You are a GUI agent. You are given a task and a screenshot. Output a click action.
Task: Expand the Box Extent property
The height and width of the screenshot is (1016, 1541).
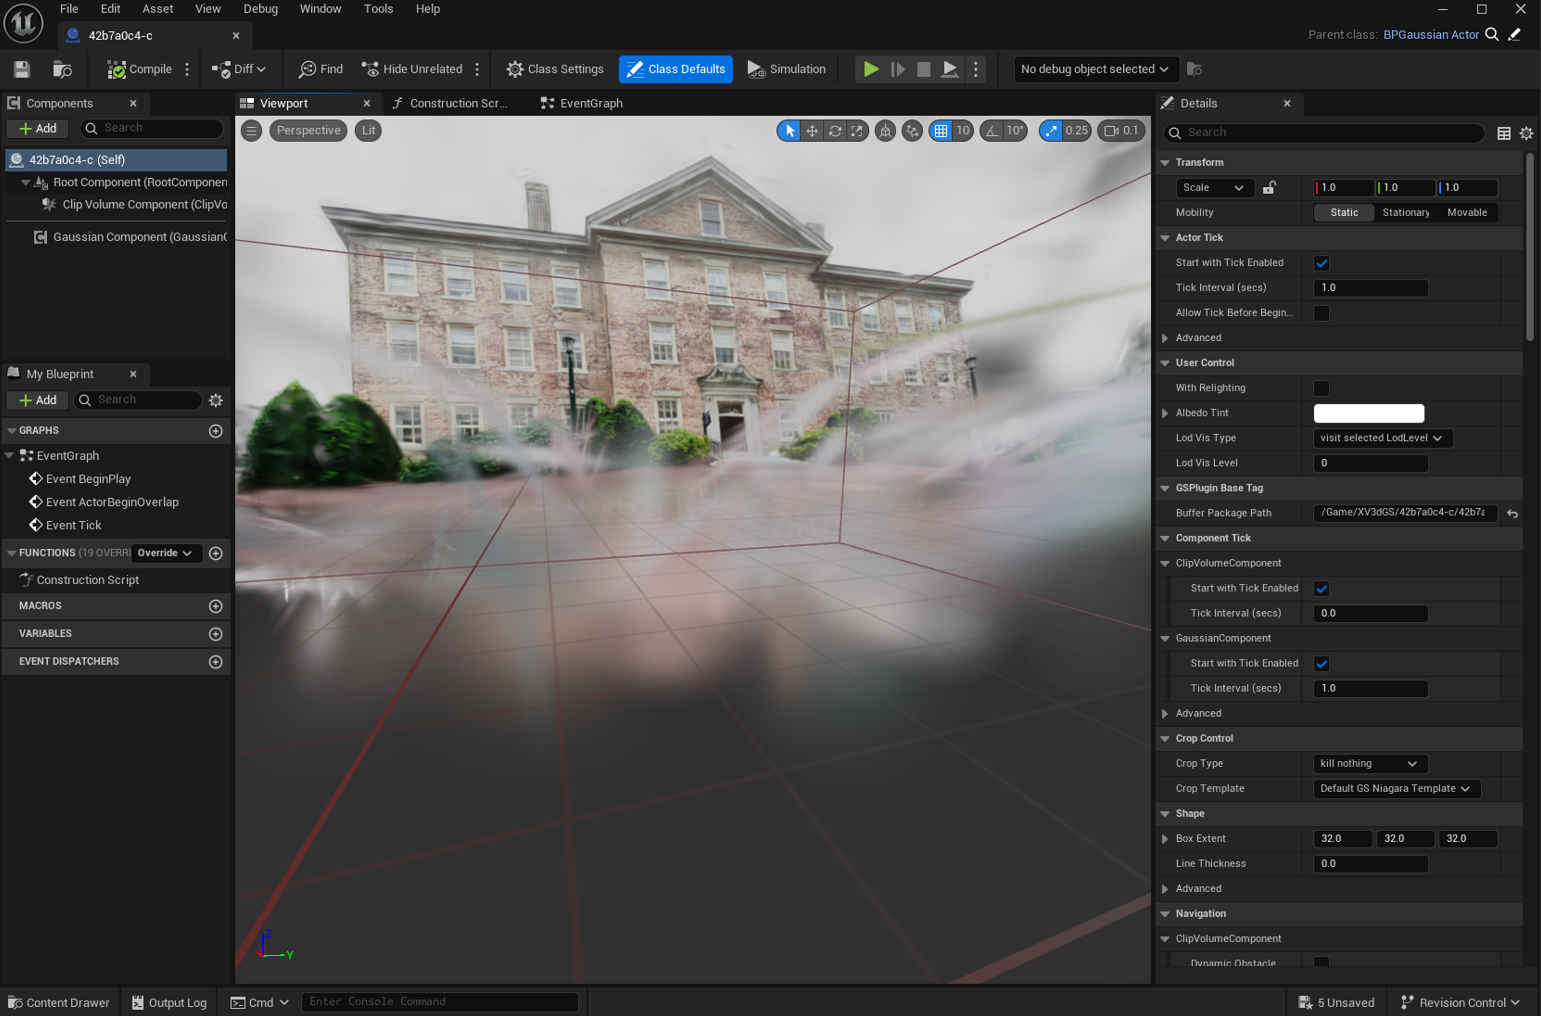[1165, 839]
